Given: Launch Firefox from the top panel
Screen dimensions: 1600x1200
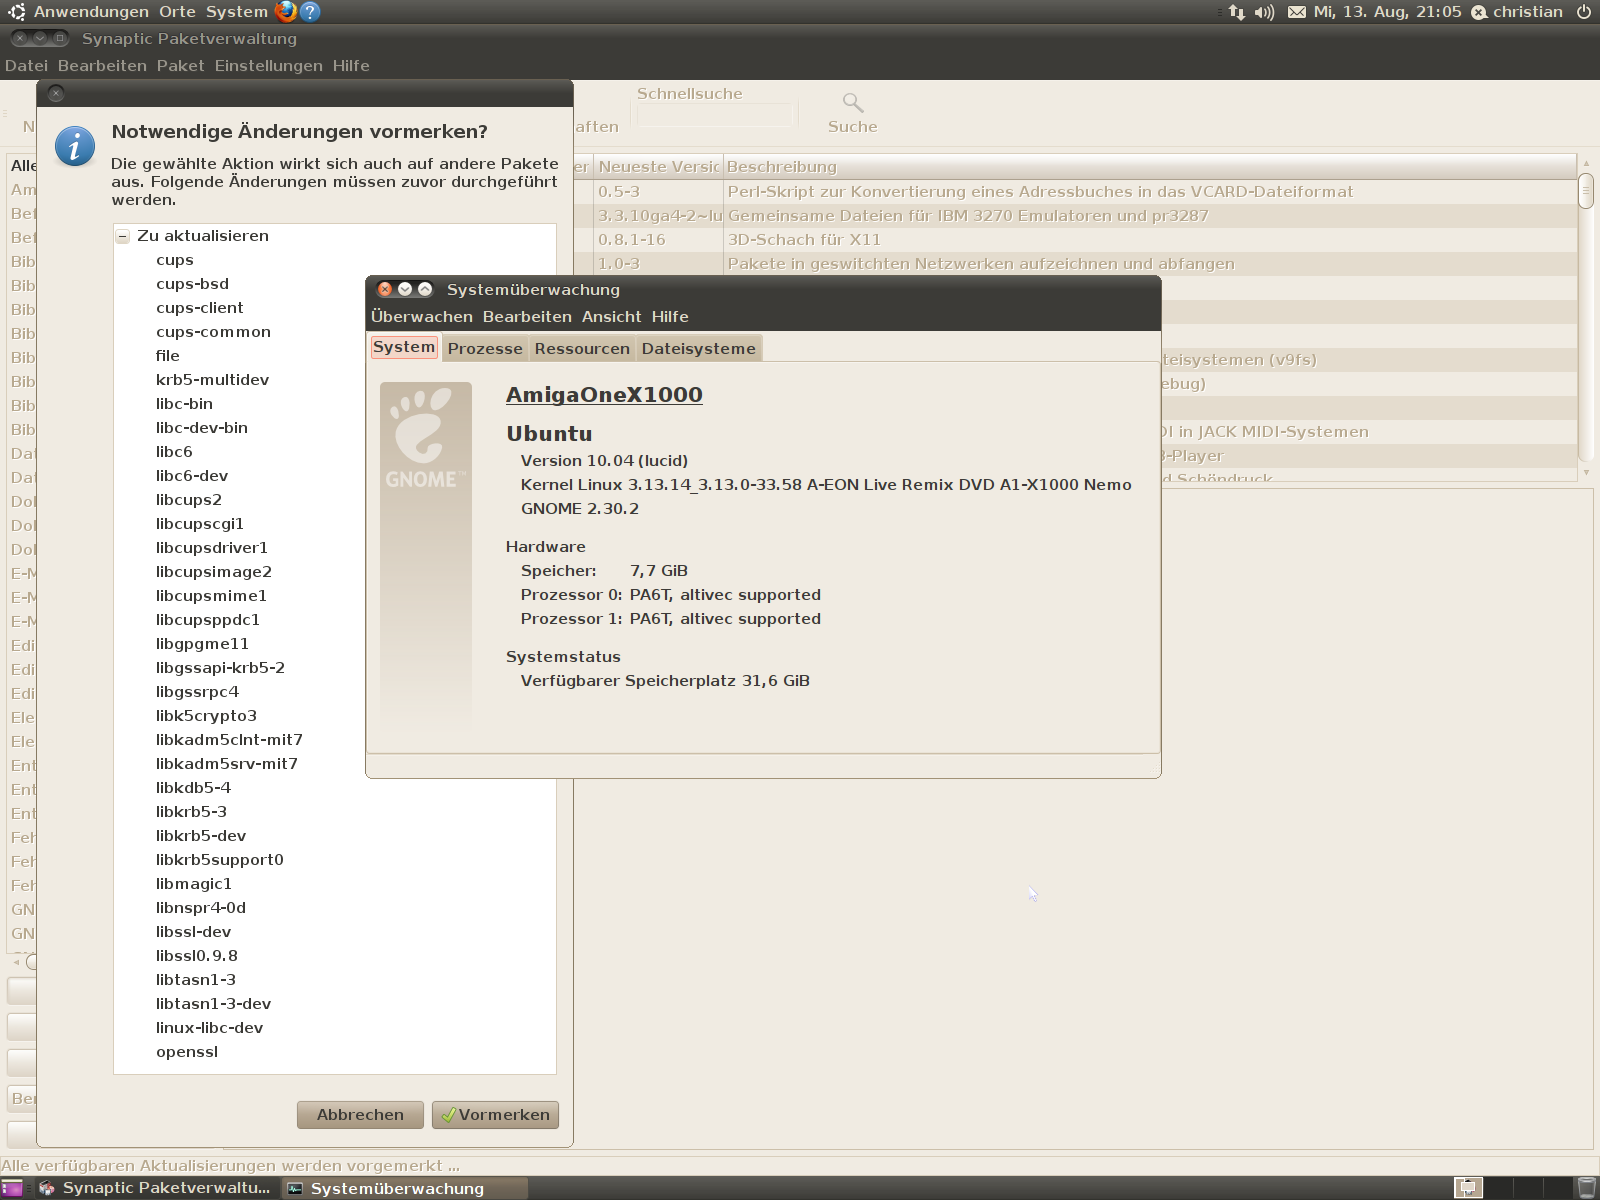Looking at the screenshot, I should (286, 12).
